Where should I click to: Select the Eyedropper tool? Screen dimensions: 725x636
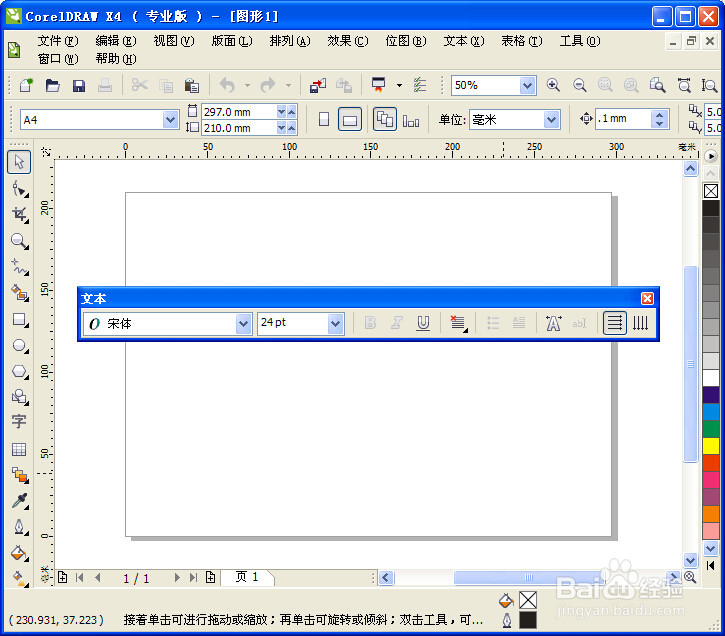click(x=19, y=501)
